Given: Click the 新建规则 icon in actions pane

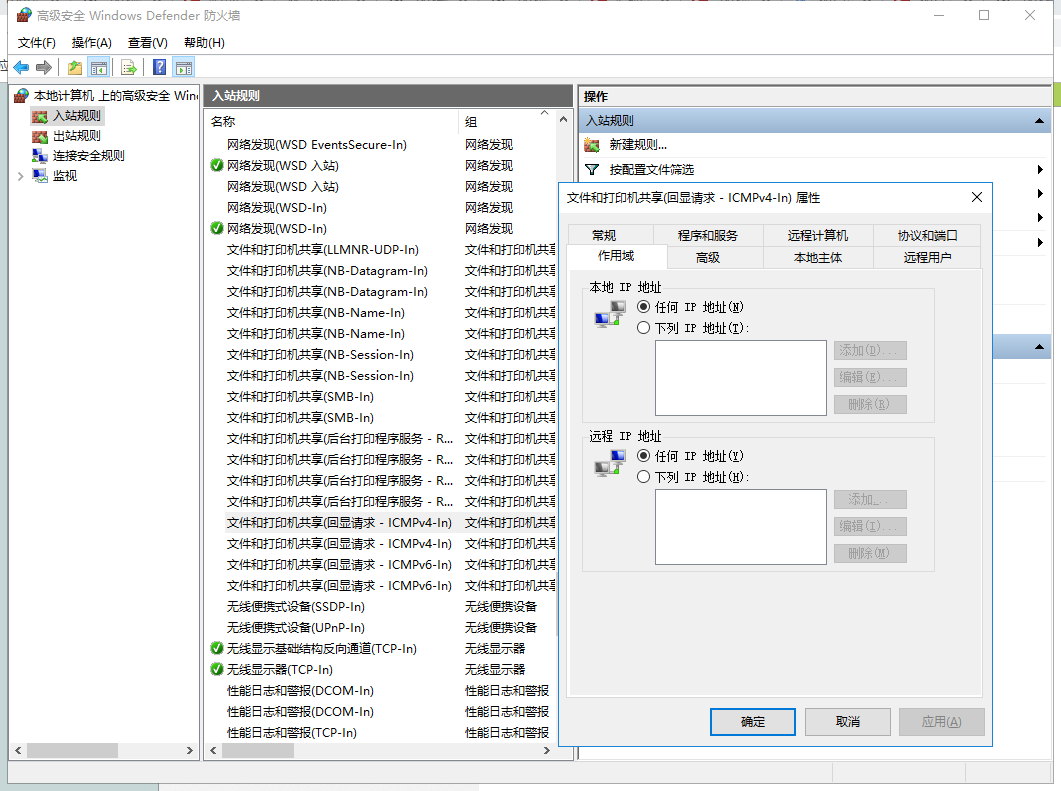Looking at the screenshot, I should pyautogui.click(x=592, y=145).
